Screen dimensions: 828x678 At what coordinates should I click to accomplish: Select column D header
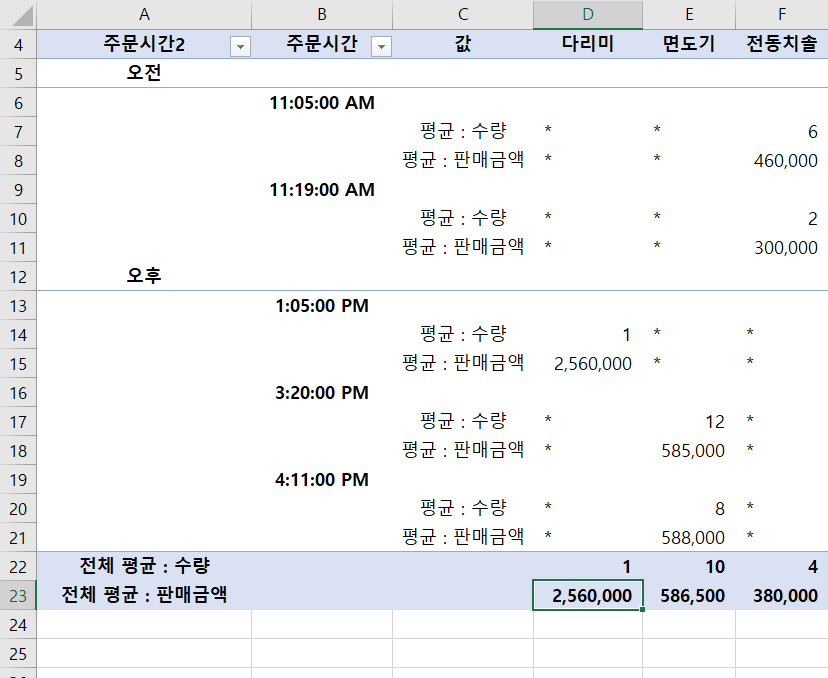(x=587, y=14)
